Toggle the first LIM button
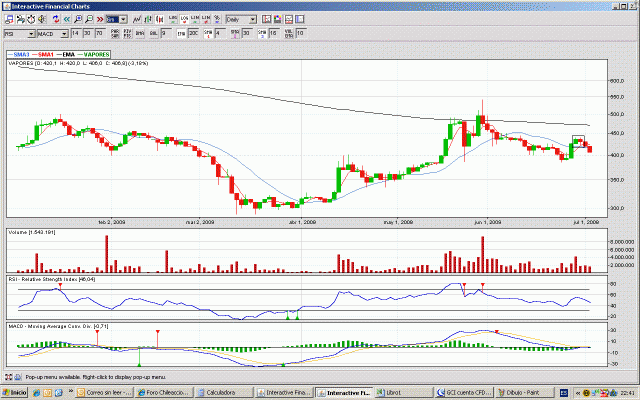Image resolution: width=640 pixels, height=400 pixels. [195, 19]
